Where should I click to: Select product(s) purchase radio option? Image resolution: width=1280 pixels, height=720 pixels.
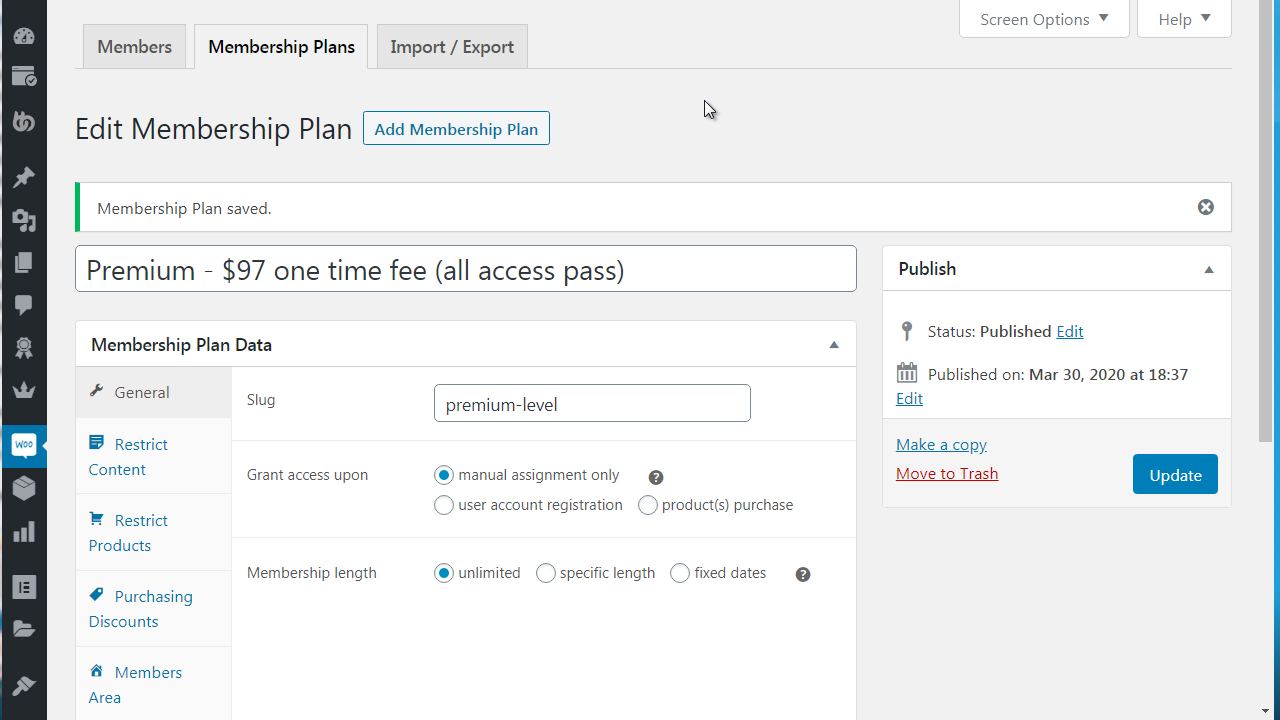(x=648, y=505)
